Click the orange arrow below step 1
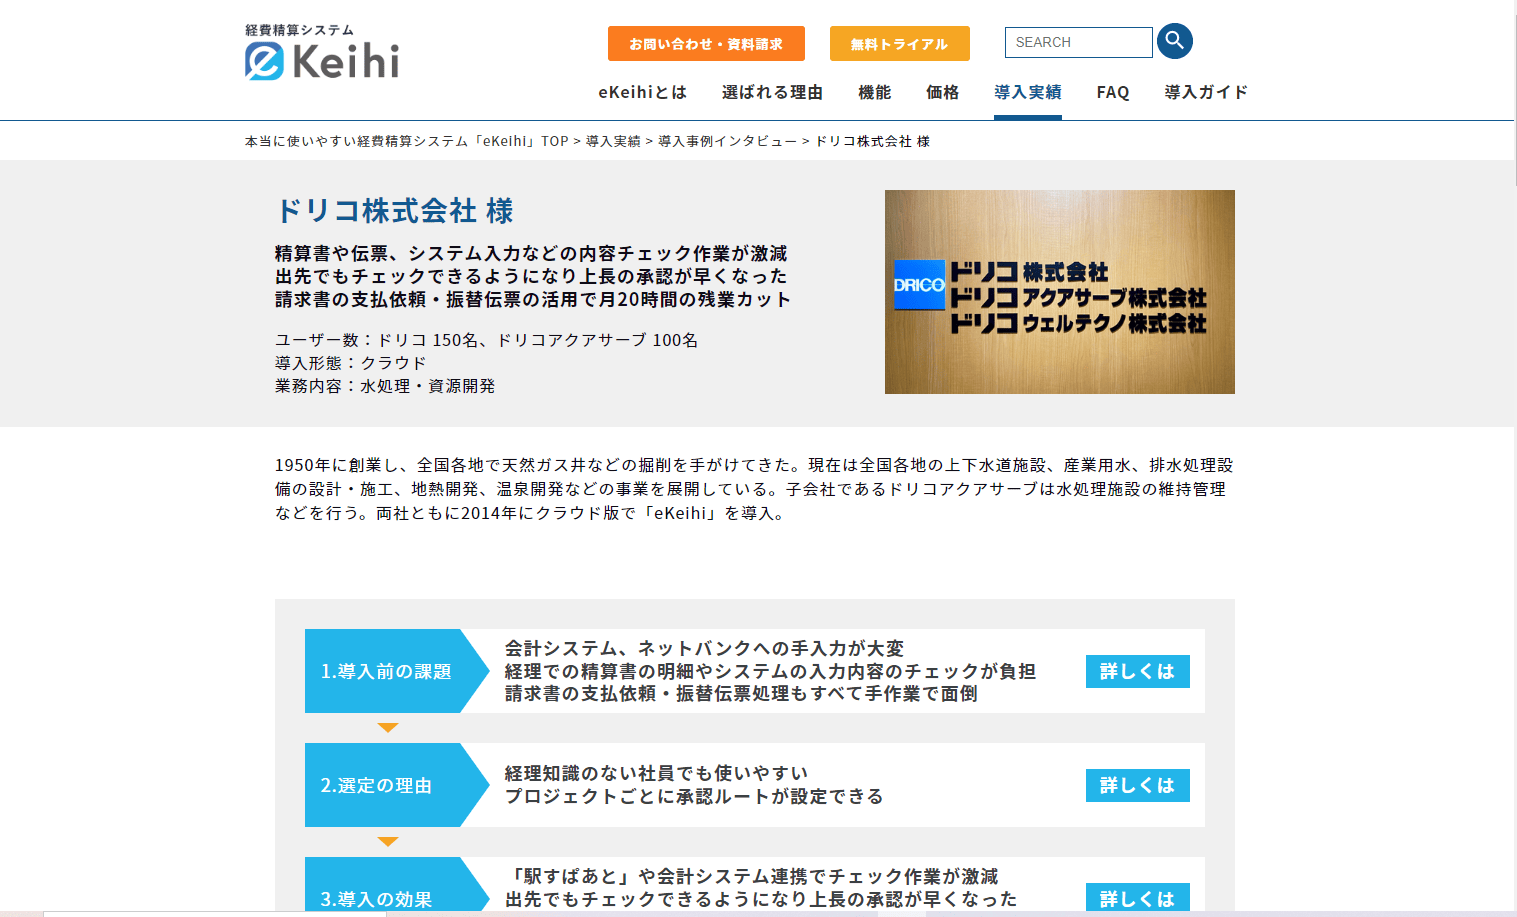Image resolution: width=1517 pixels, height=917 pixels. (388, 728)
